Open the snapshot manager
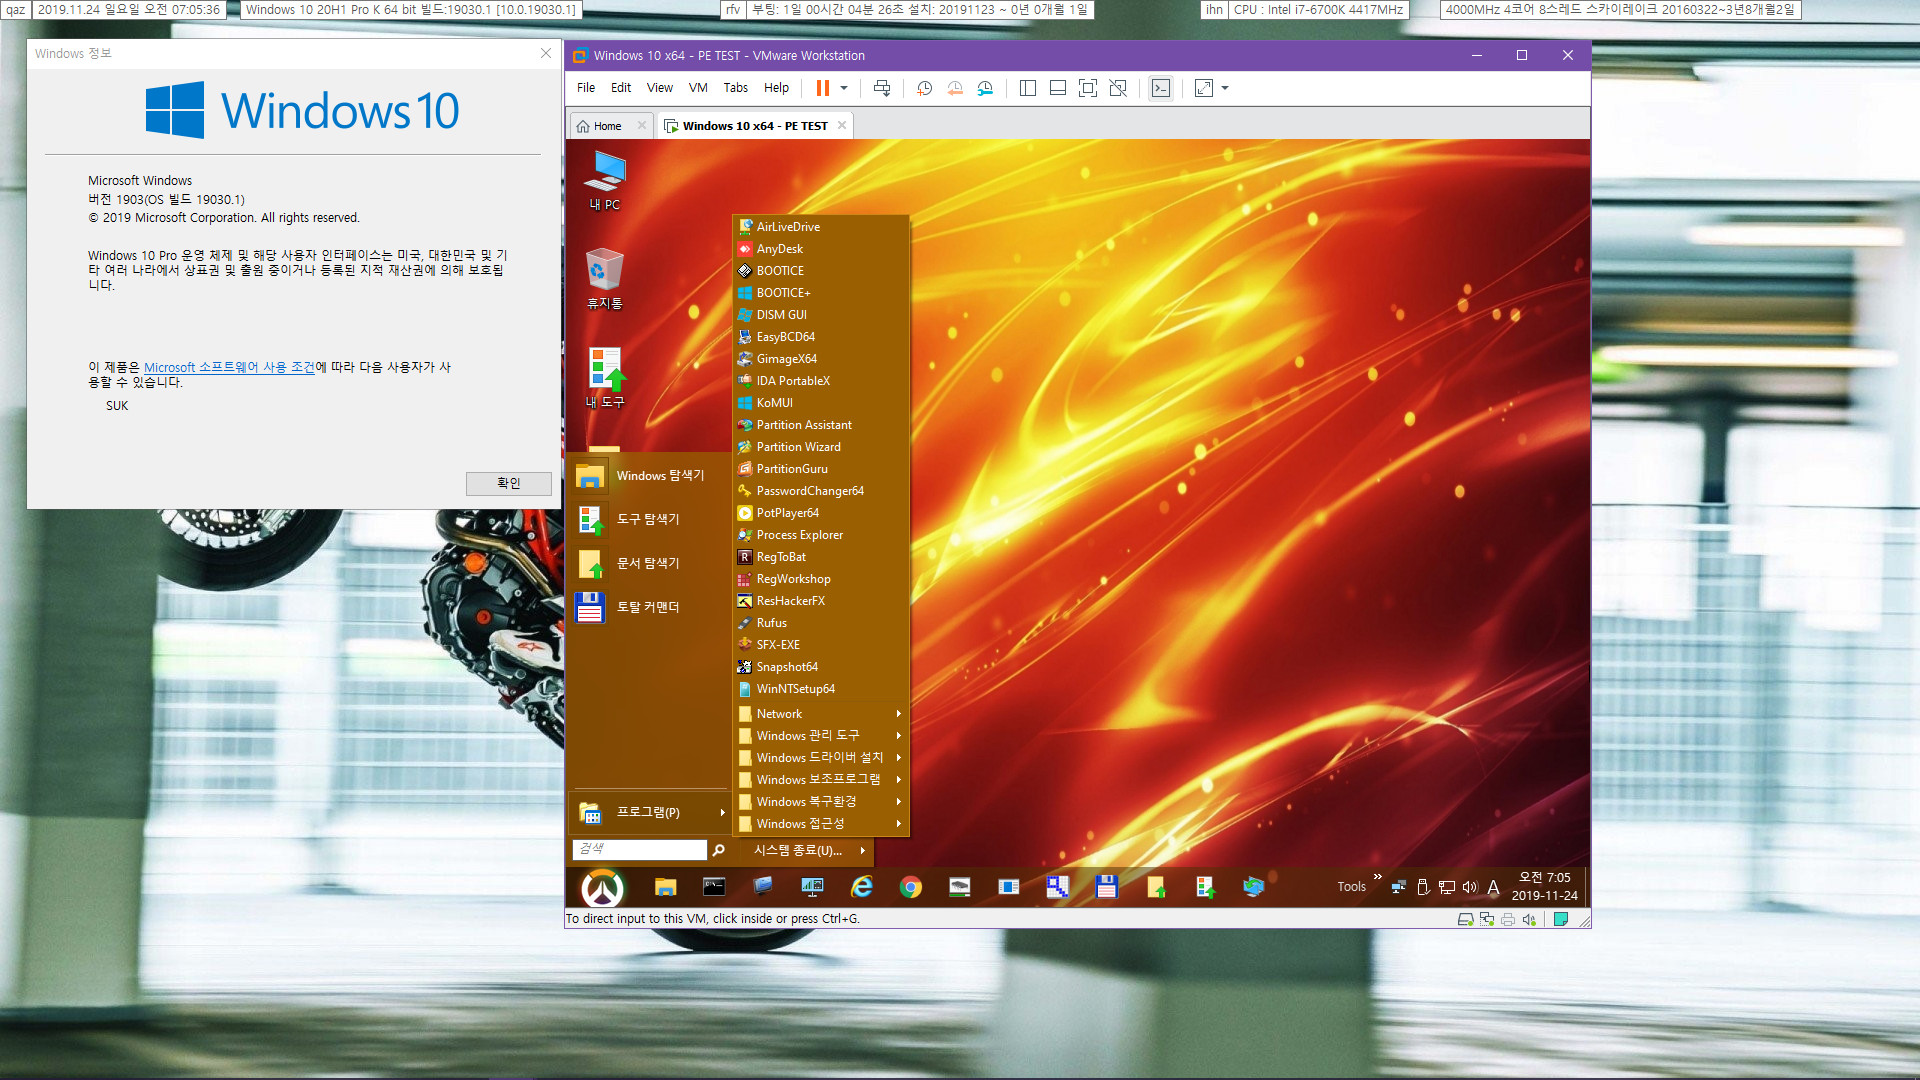The width and height of the screenshot is (1920, 1080). 985,88
